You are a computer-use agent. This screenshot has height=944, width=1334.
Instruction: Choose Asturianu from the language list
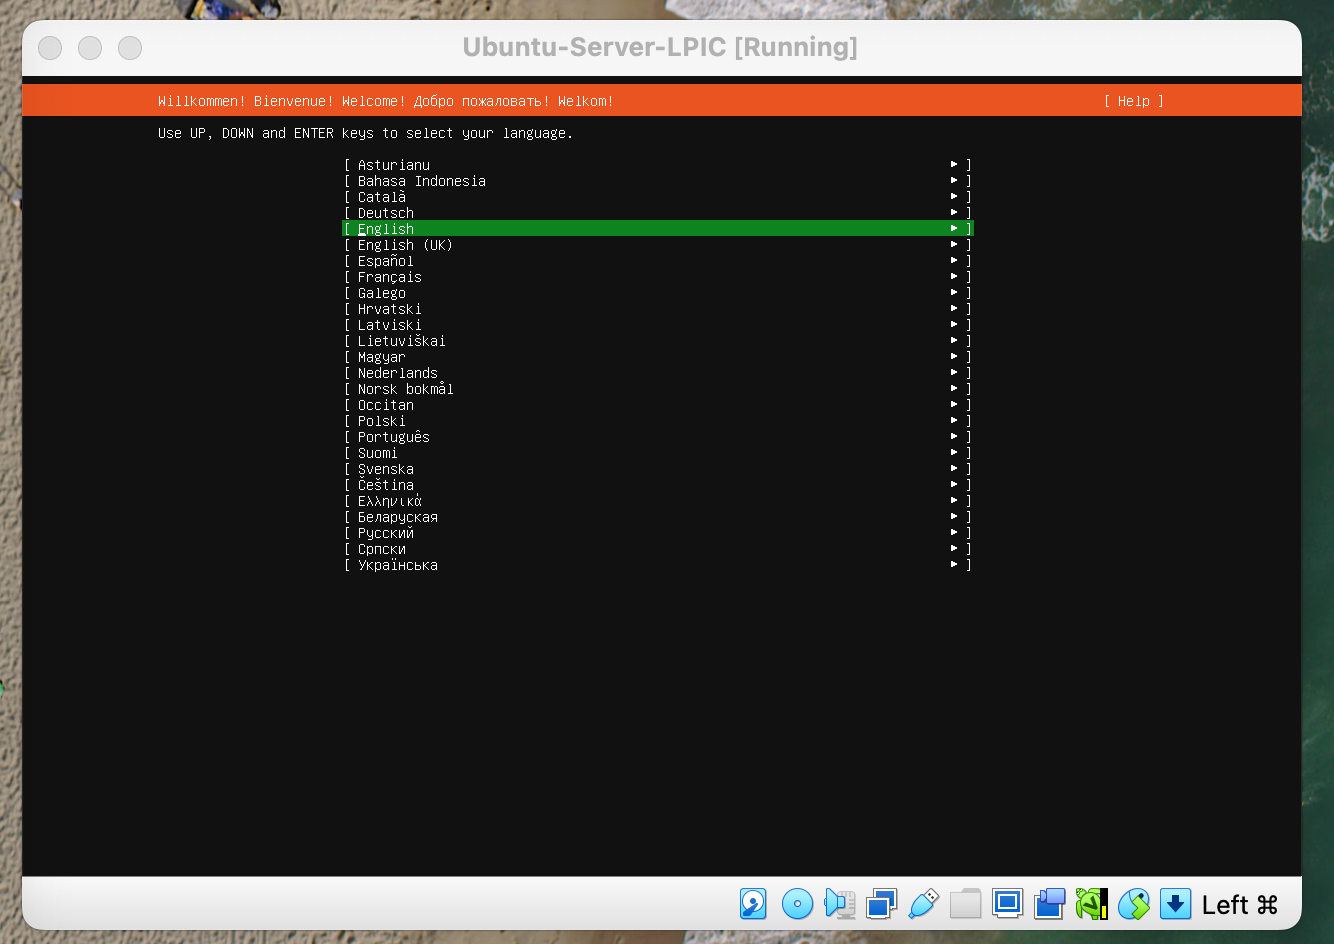657,164
